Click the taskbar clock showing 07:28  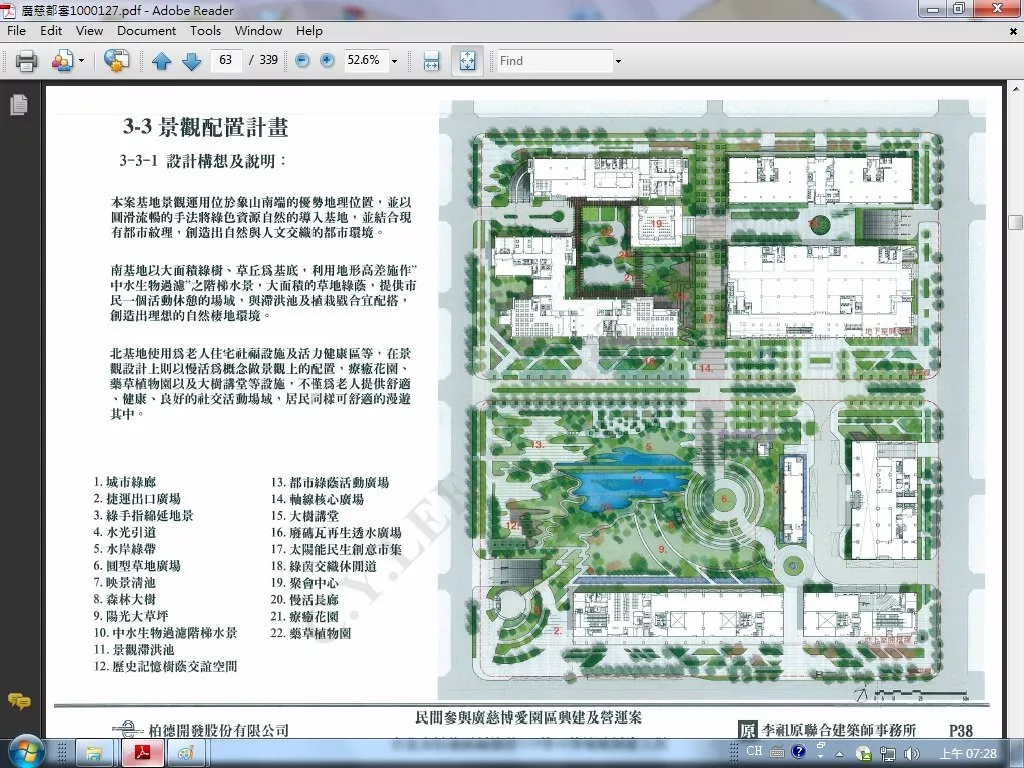pos(968,754)
